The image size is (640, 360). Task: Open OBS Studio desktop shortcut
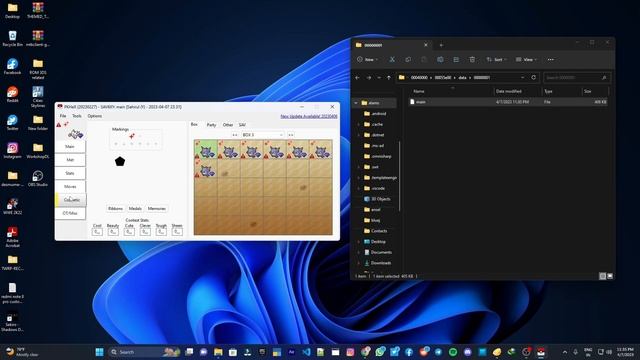[x=38, y=179]
